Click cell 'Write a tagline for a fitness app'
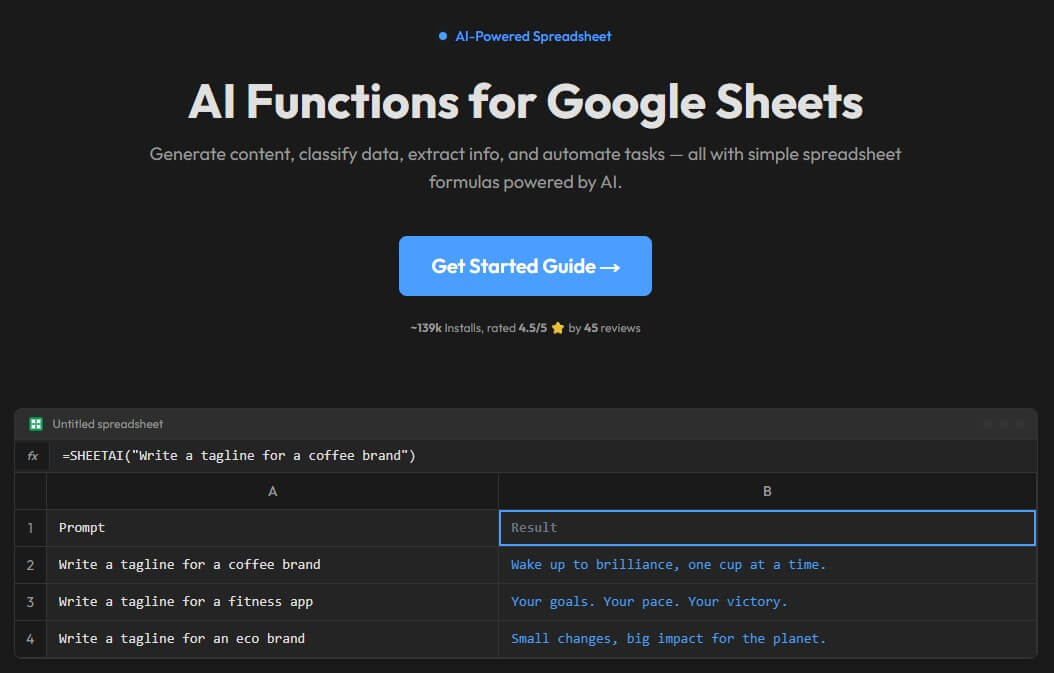The image size is (1054, 673). pos(272,602)
